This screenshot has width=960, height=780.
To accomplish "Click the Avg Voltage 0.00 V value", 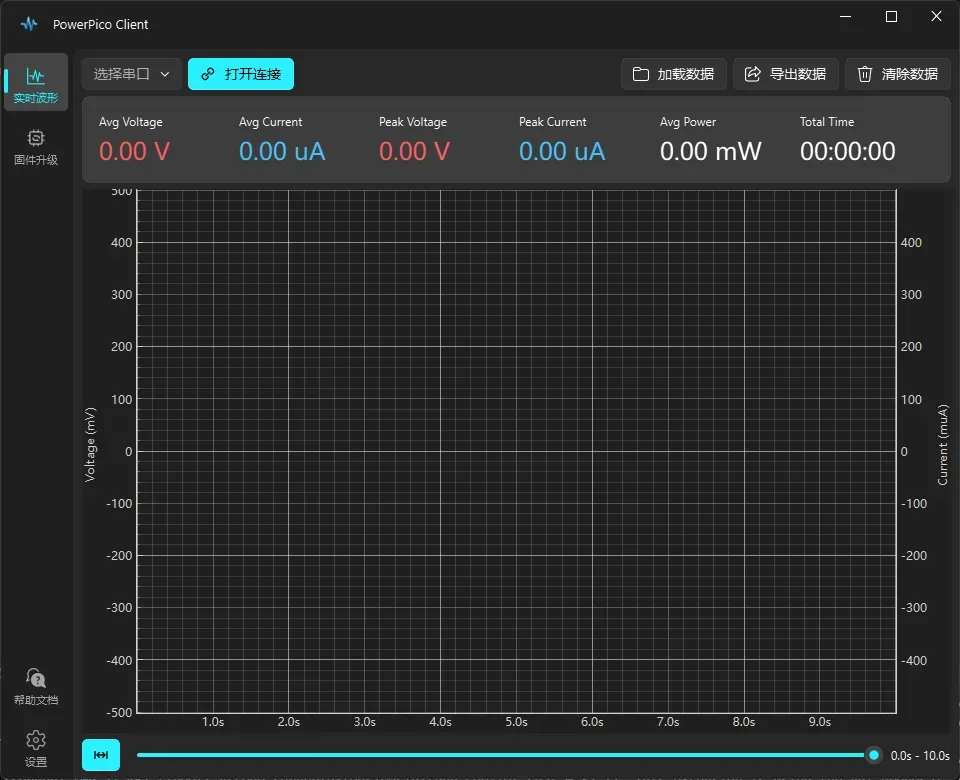I will coord(134,151).
